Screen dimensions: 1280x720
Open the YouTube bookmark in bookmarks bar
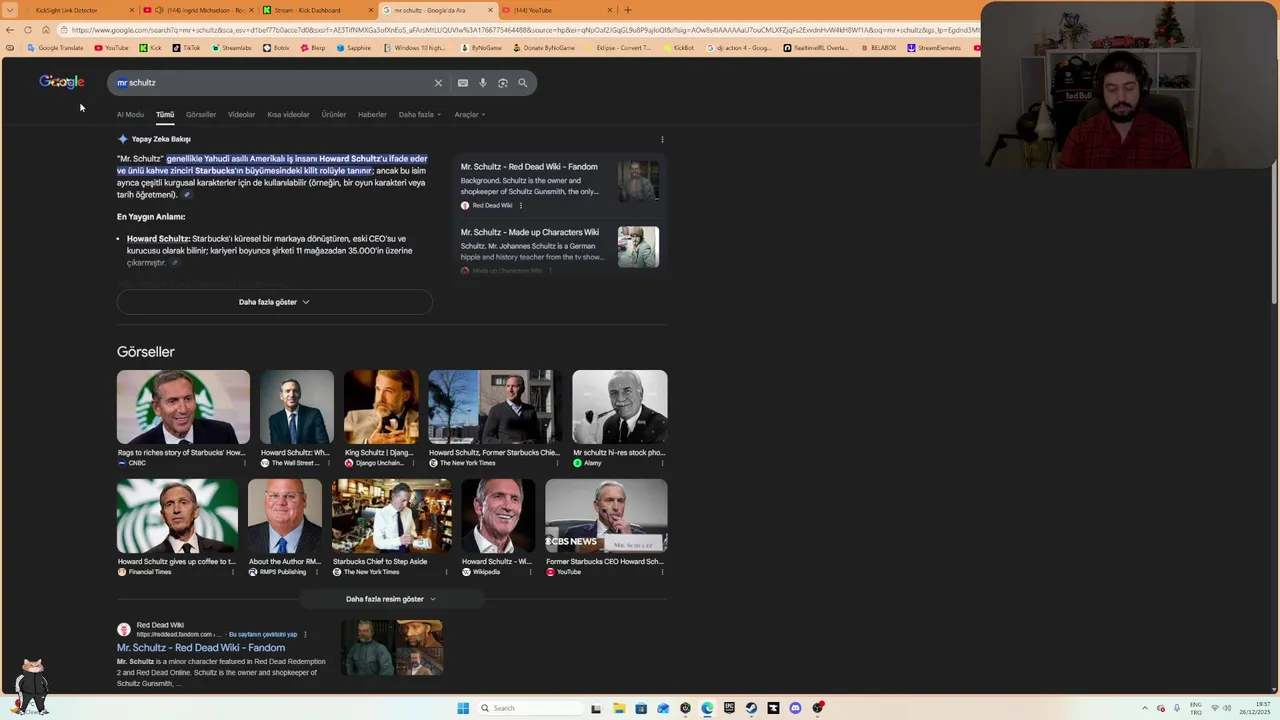click(x=111, y=48)
